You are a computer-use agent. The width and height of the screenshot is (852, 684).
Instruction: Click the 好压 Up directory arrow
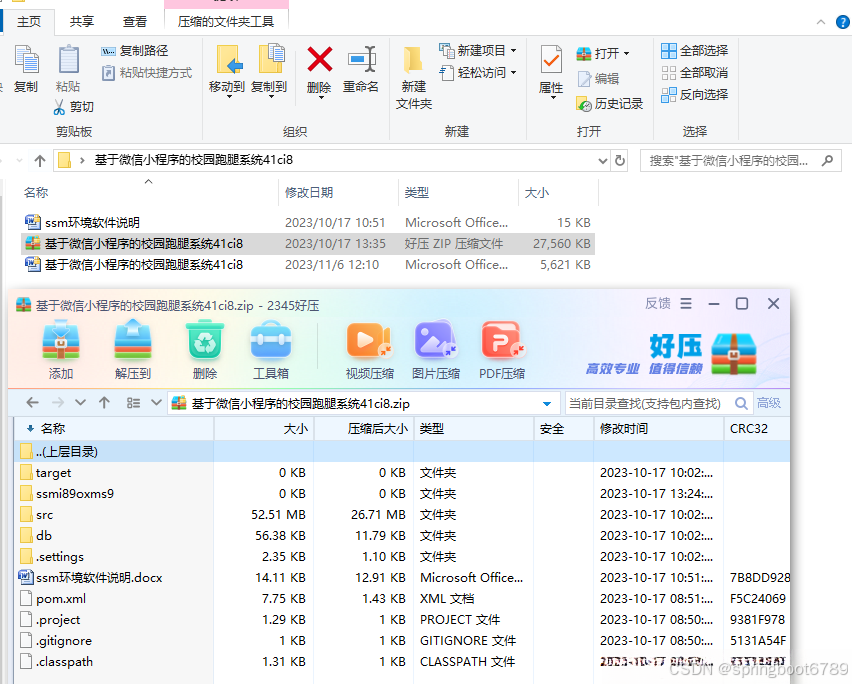click(x=104, y=403)
